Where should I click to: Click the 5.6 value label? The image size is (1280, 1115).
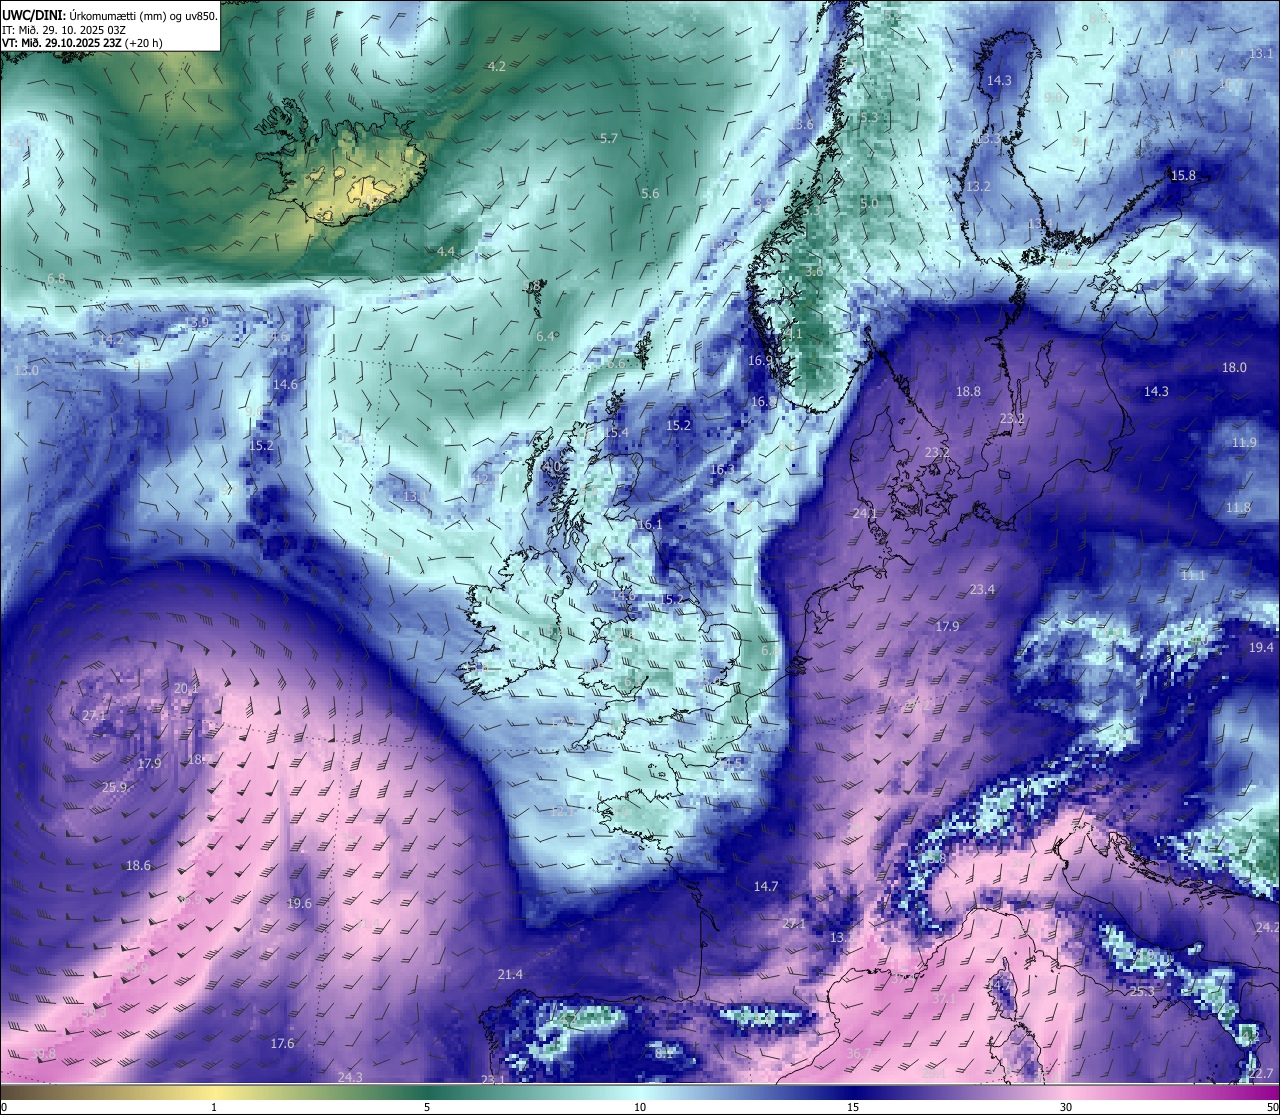pos(650,193)
